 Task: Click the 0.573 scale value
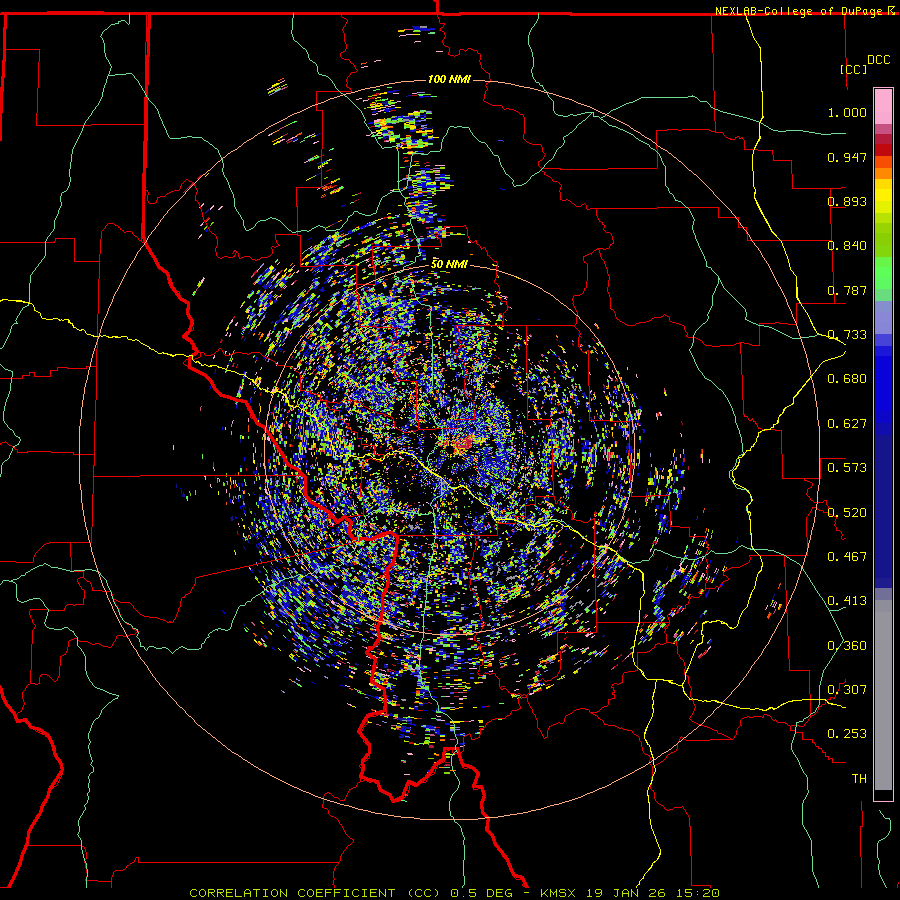pos(847,468)
